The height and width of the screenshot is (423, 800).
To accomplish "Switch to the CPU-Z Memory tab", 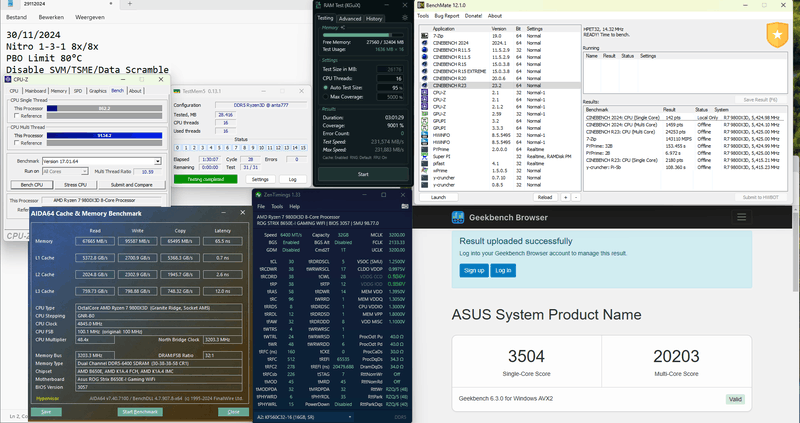I will (59, 91).
